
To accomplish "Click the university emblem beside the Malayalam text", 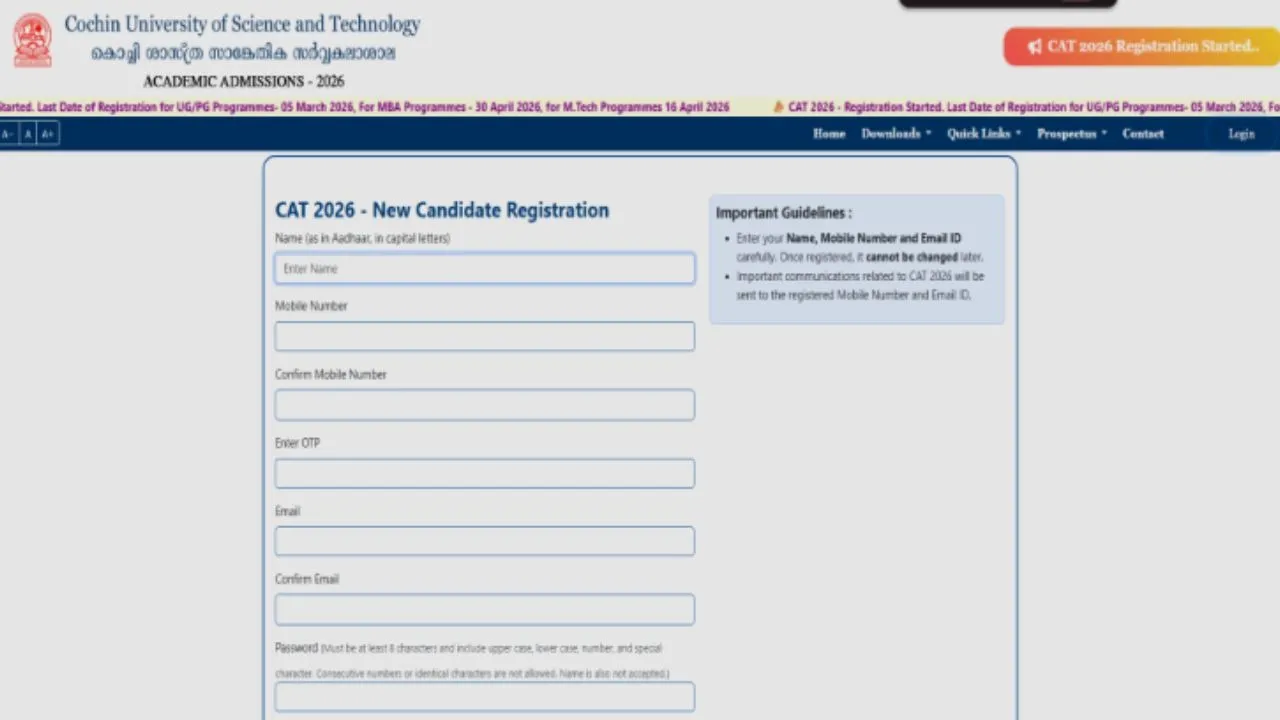I will (32, 40).
